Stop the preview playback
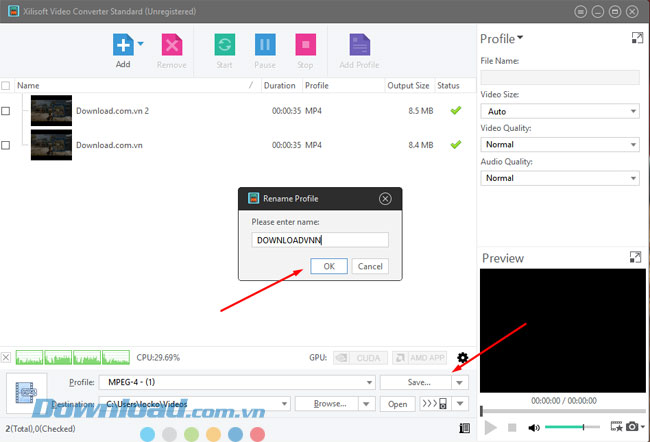 512,427
